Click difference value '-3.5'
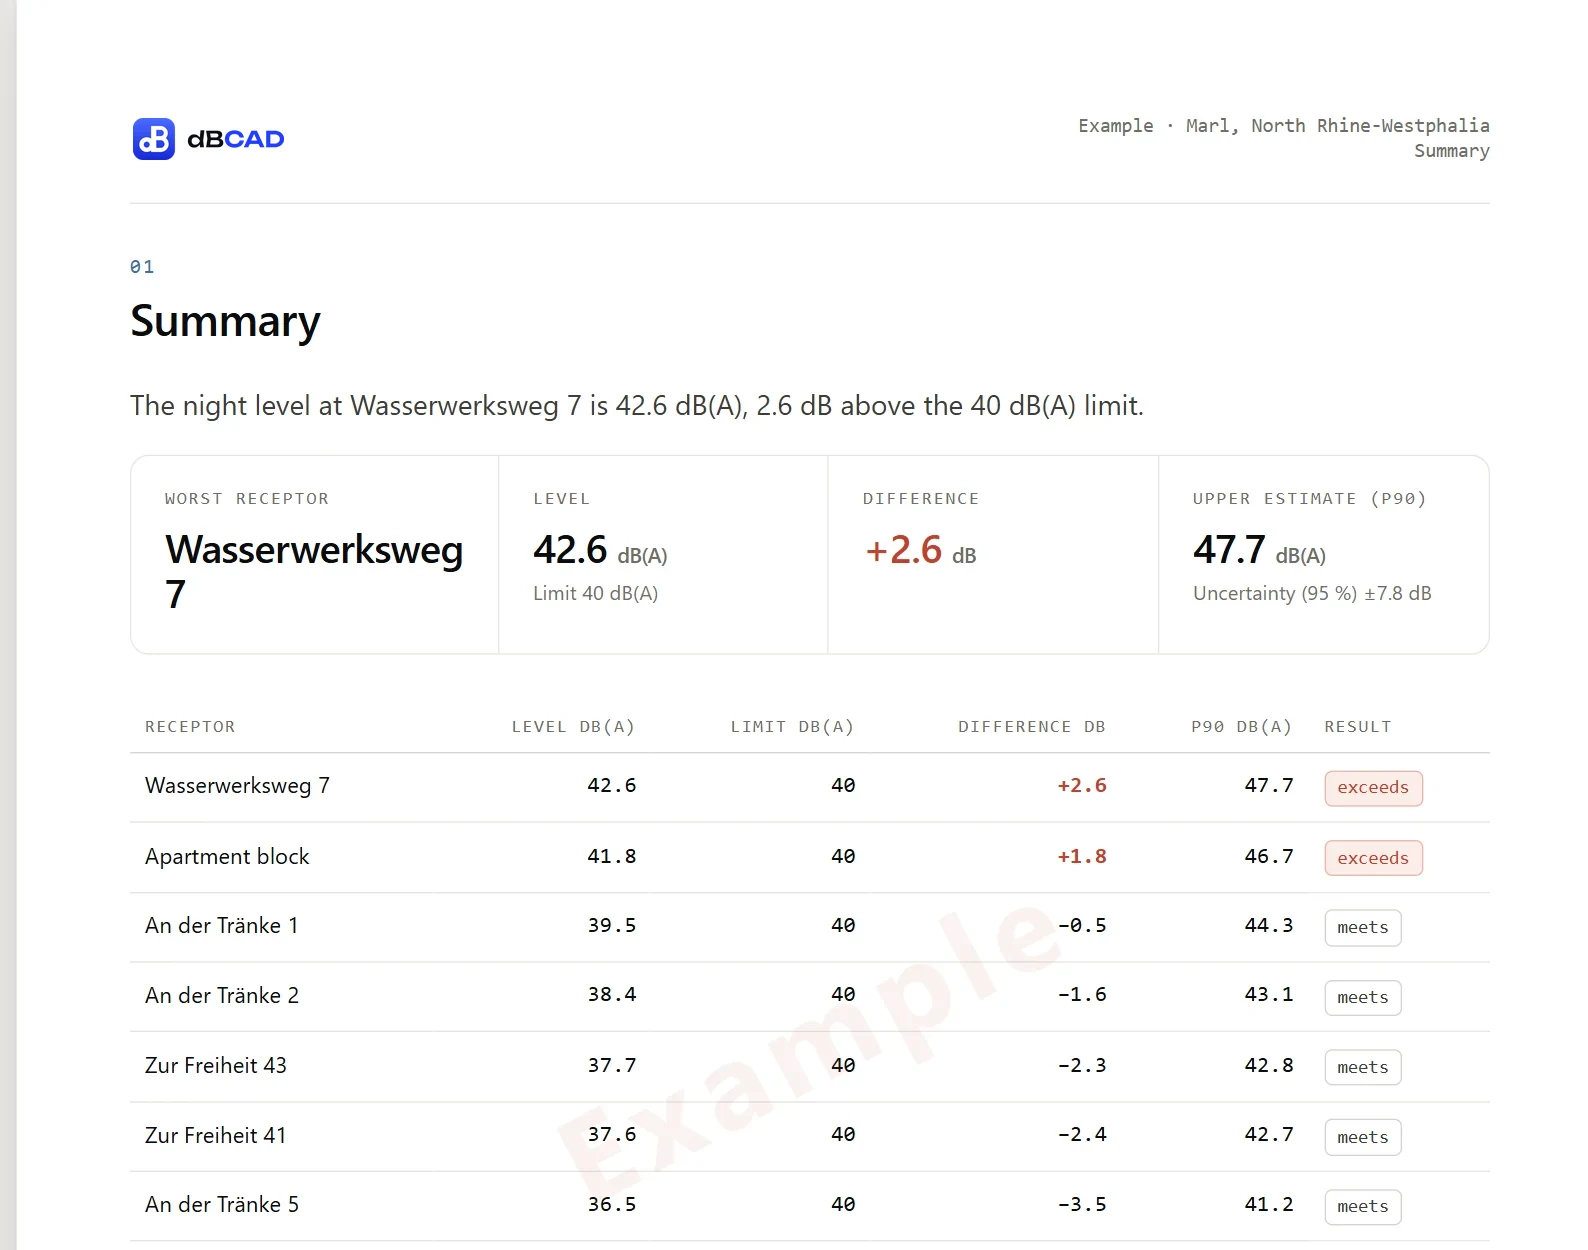The width and height of the screenshot is (1588, 1250). (x=1082, y=1205)
